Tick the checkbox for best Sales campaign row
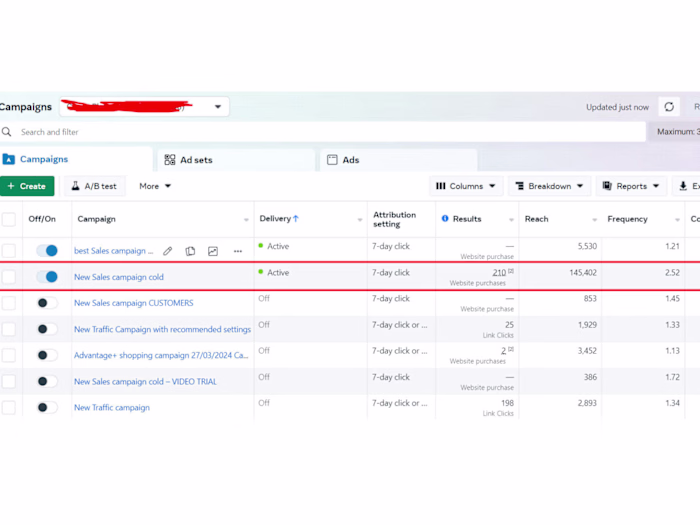The image size is (700, 525). click(x=8, y=251)
